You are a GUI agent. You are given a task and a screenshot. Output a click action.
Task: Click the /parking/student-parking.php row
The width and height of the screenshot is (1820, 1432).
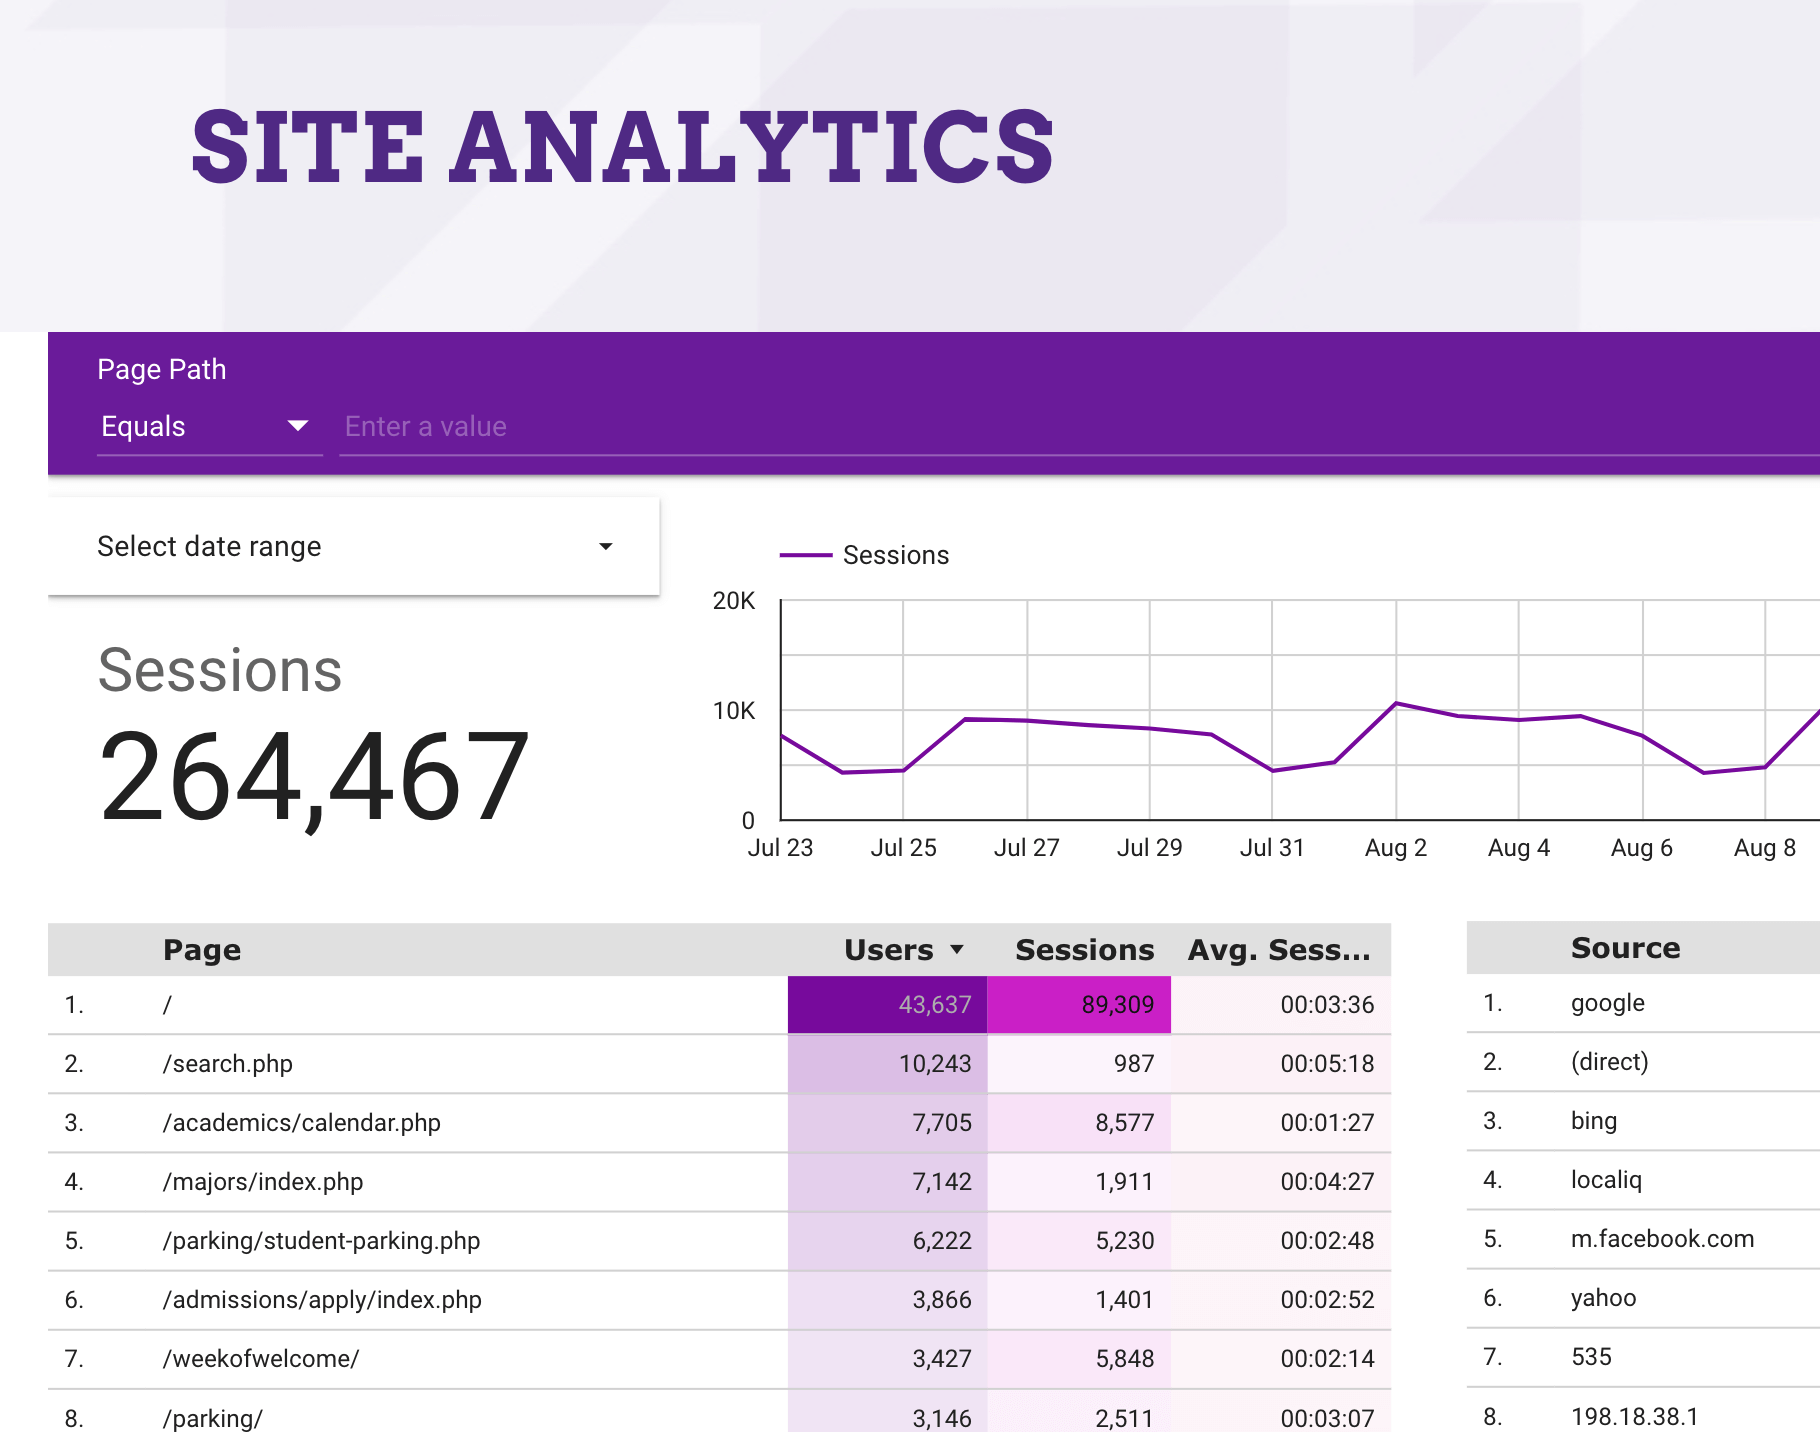(x=321, y=1240)
